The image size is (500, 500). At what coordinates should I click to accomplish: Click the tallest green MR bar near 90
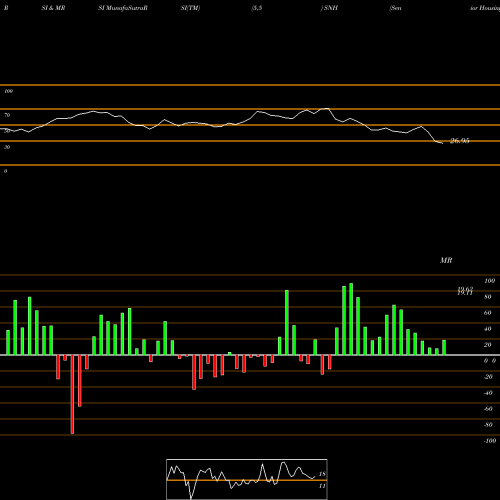coord(351,319)
